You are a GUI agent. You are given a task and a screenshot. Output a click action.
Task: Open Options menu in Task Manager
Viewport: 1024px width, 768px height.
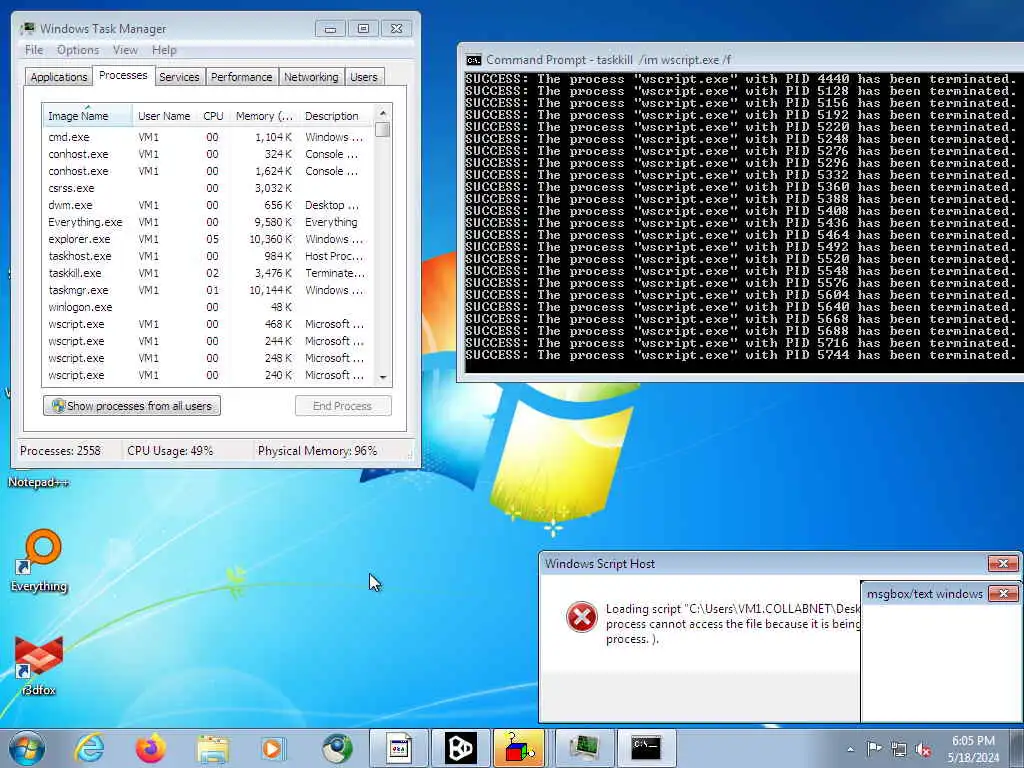point(78,50)
